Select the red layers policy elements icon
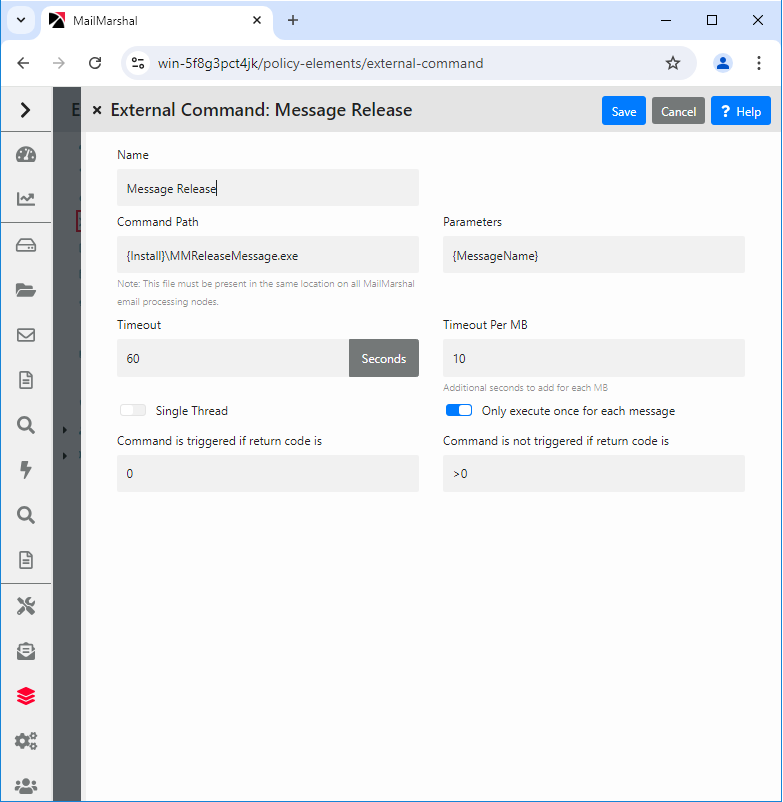Image resolution: width=783 pixels, height=802 pixels. [x=26, y=696]
